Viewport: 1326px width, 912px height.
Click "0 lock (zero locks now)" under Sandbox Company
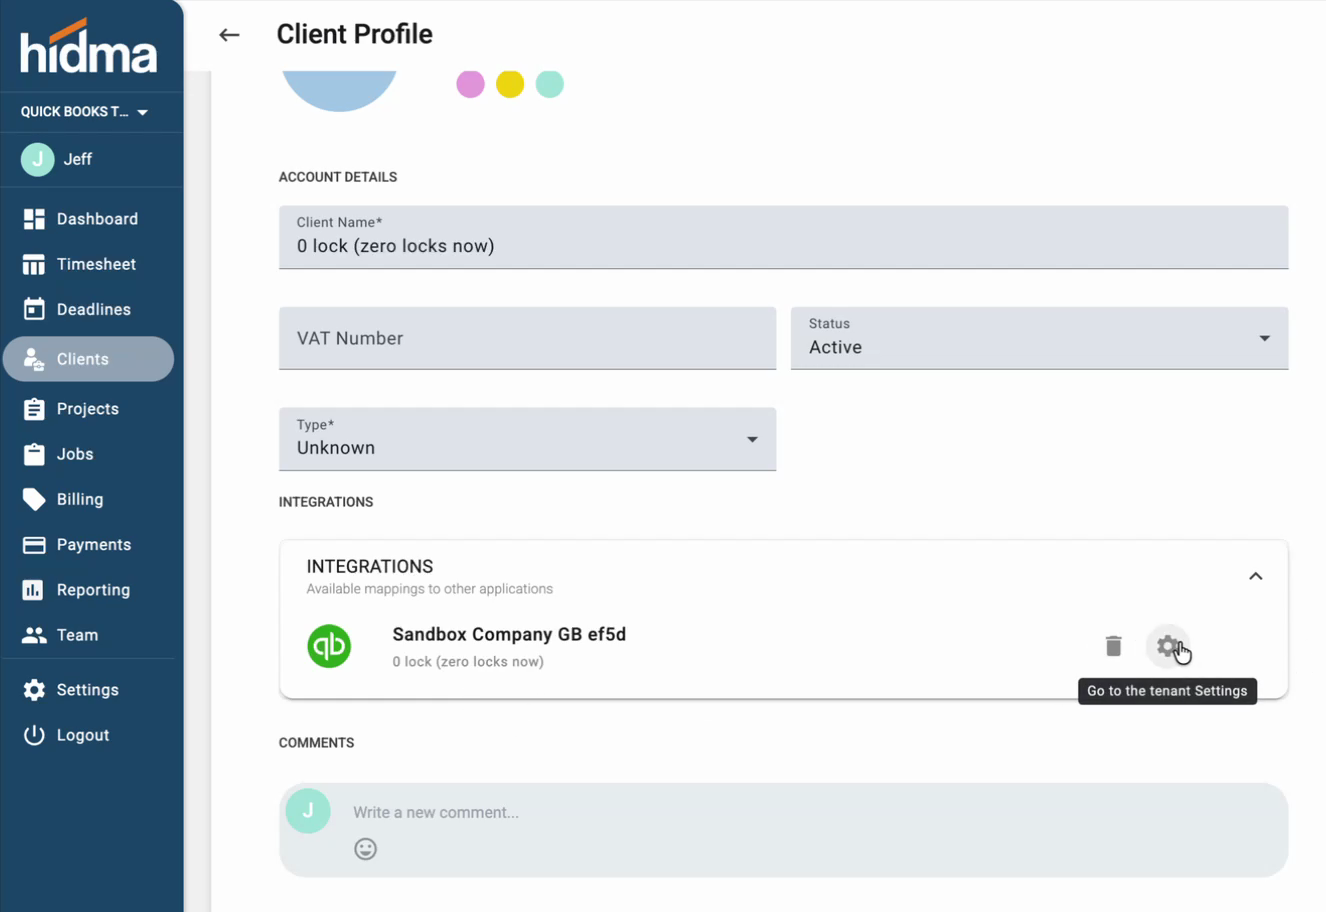(x=468, y=662)
